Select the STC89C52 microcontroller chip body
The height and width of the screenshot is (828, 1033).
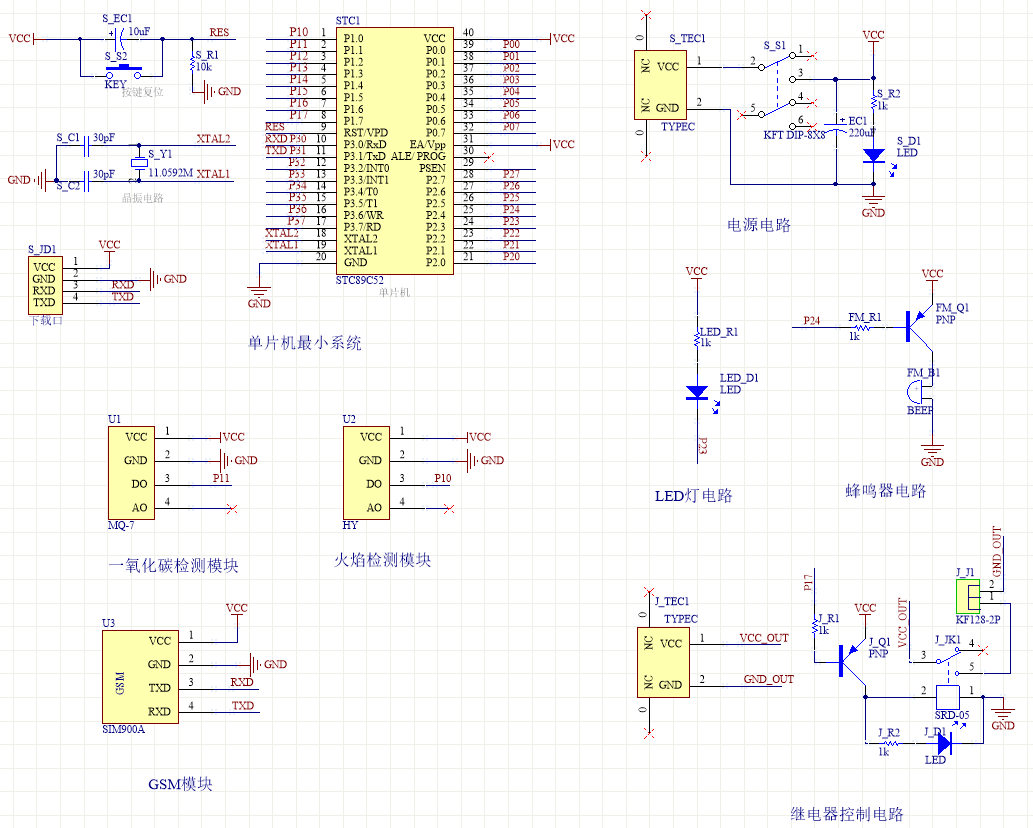tap(395, 151)
